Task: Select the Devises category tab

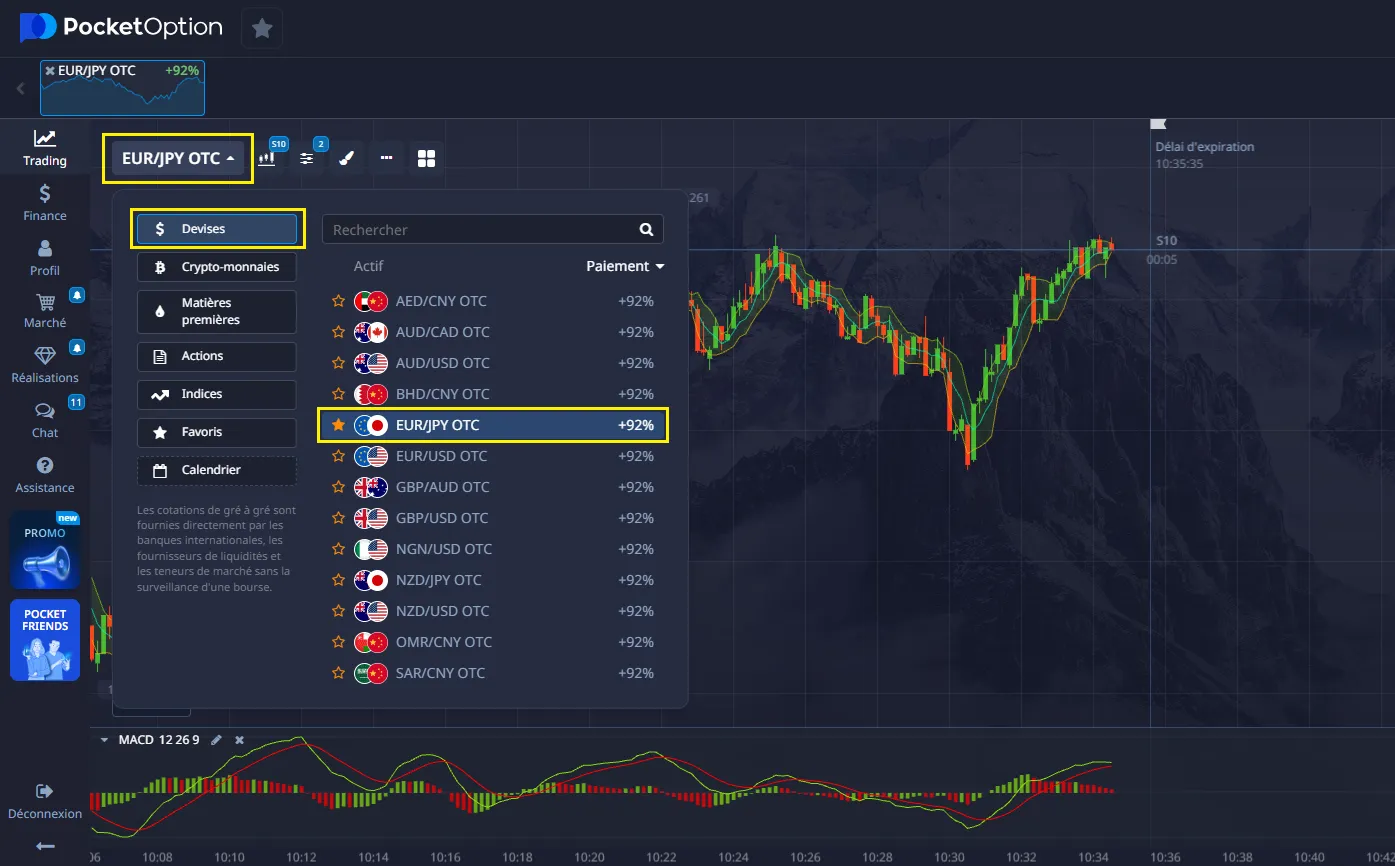Action: pos(217,229)
